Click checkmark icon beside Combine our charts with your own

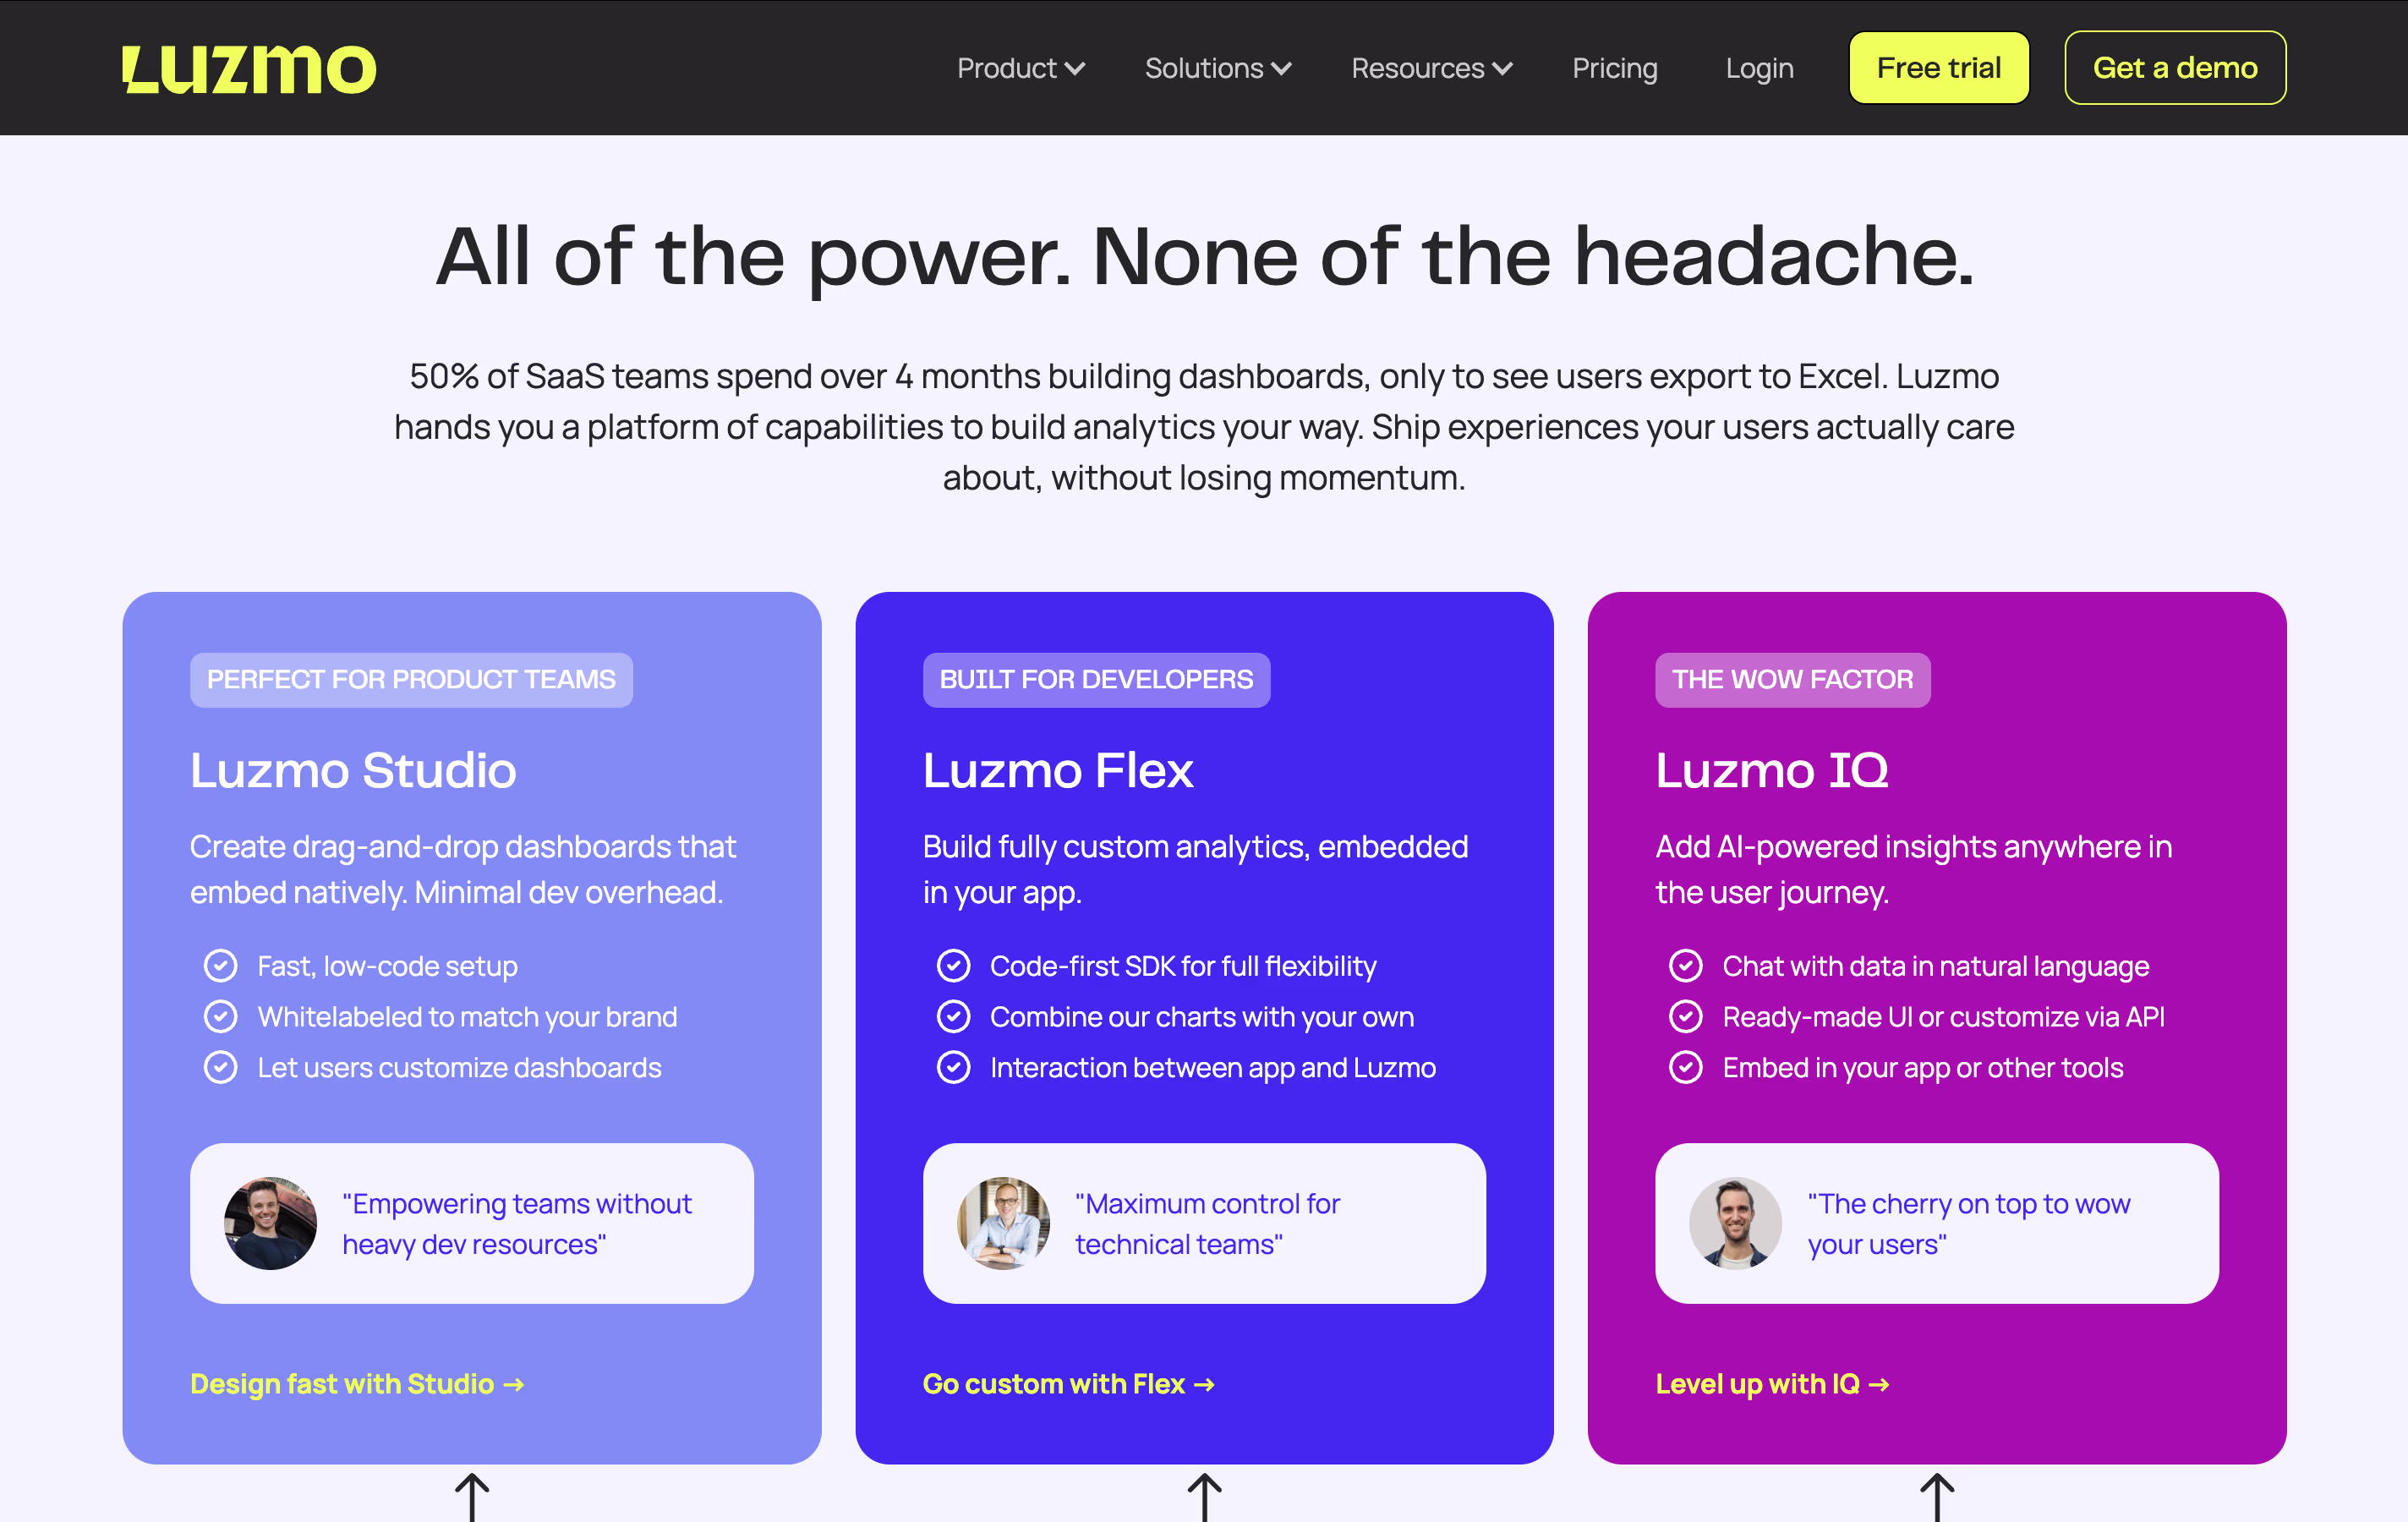pos(953,1017)
